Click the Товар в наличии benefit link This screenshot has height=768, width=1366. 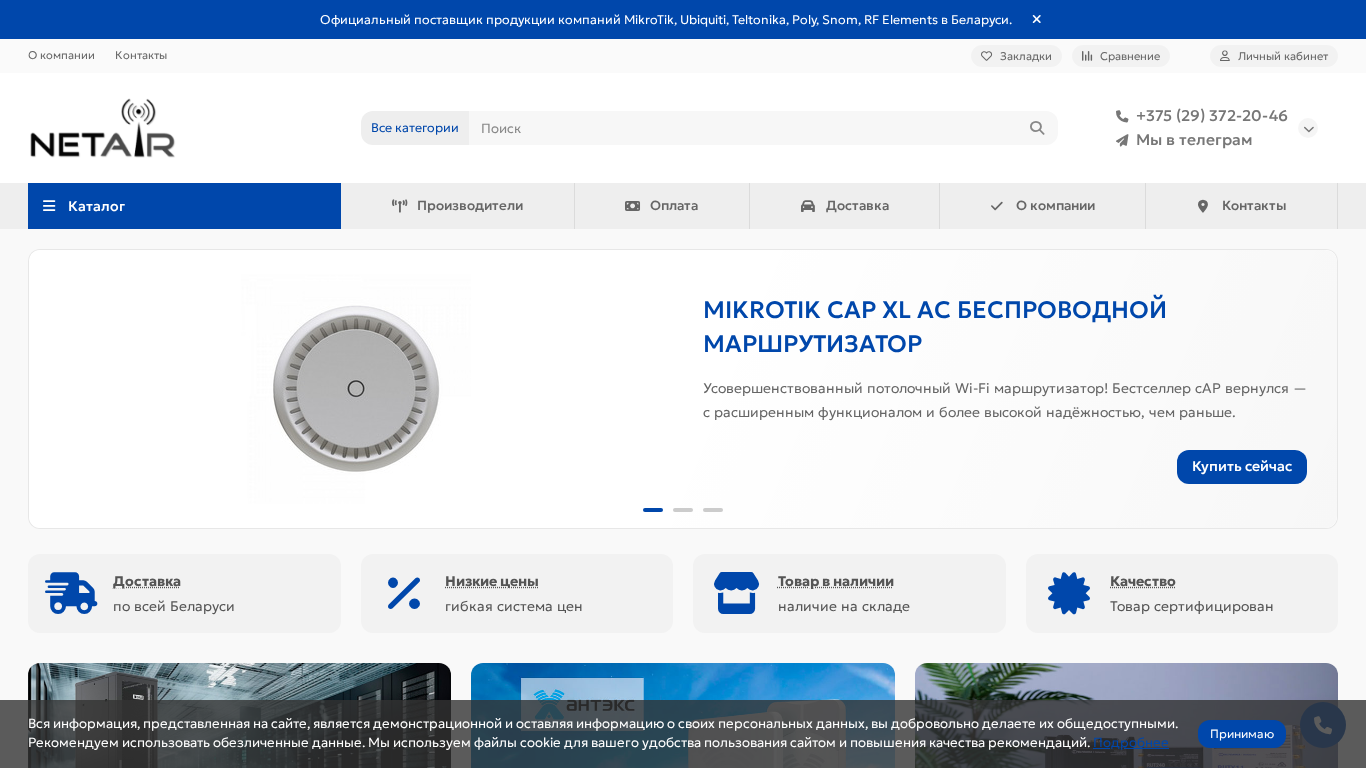(x=836, y=581)
